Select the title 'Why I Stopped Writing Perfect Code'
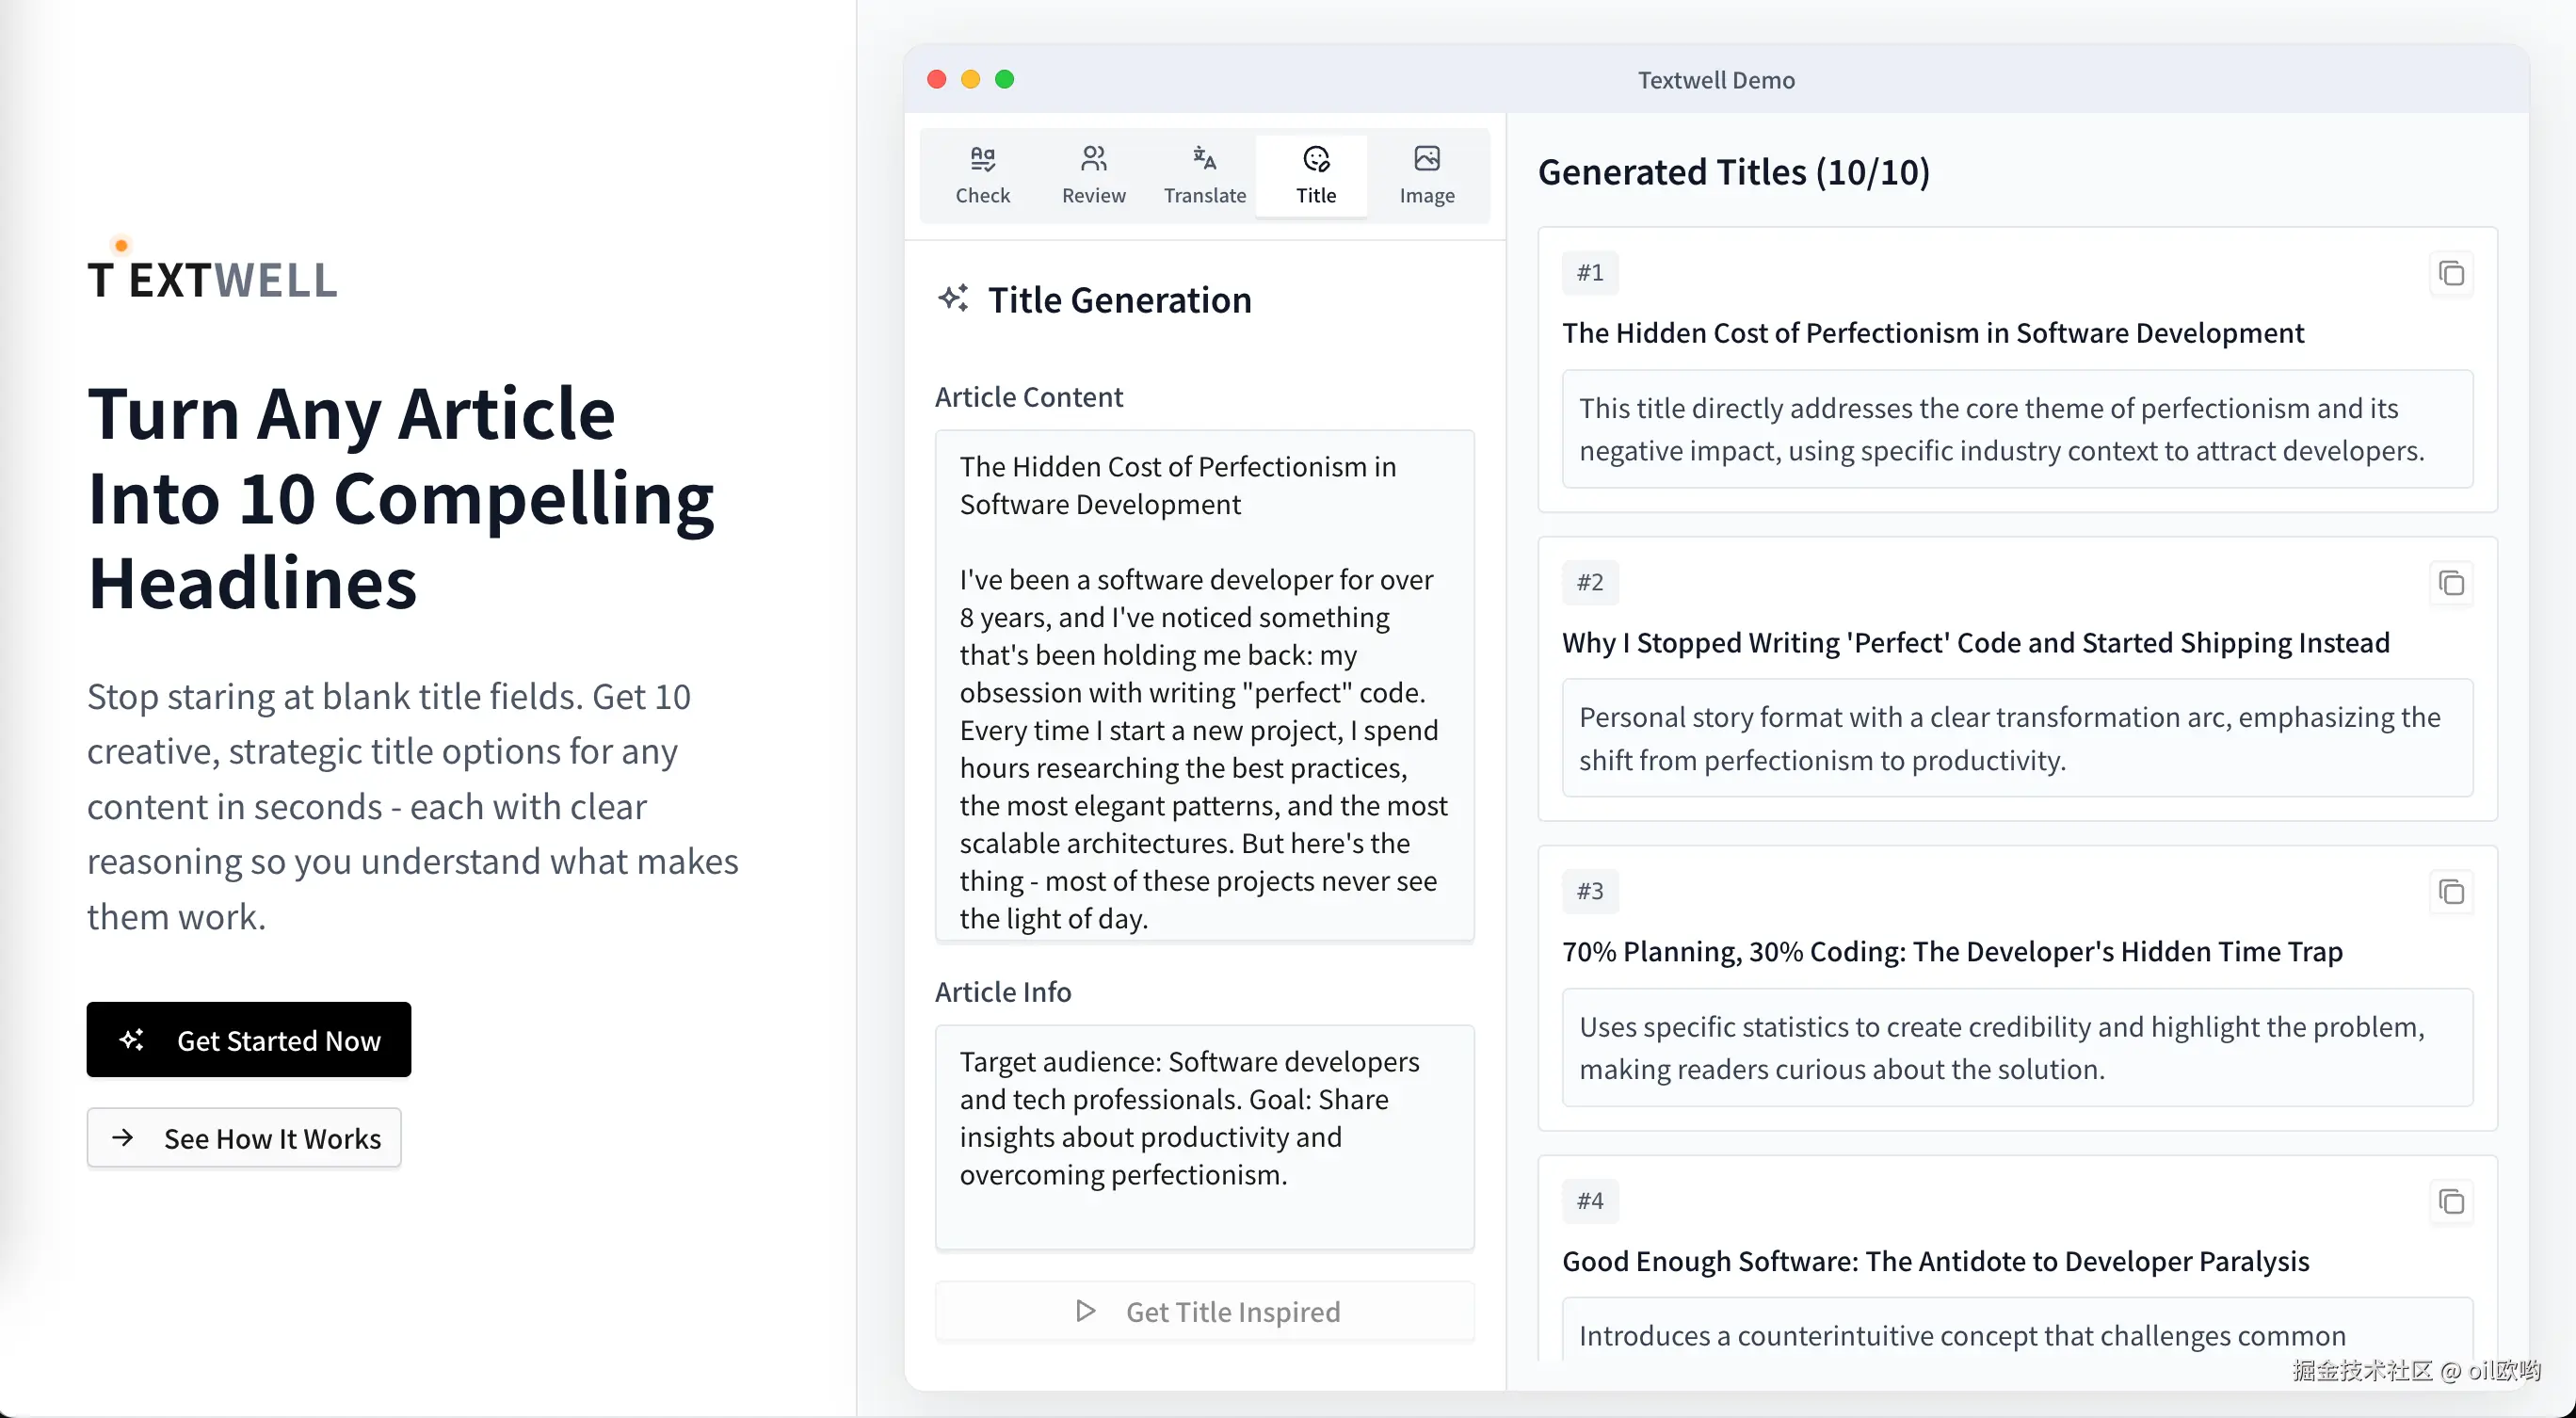2576x1418 pixels. [x=1975, y=642]
